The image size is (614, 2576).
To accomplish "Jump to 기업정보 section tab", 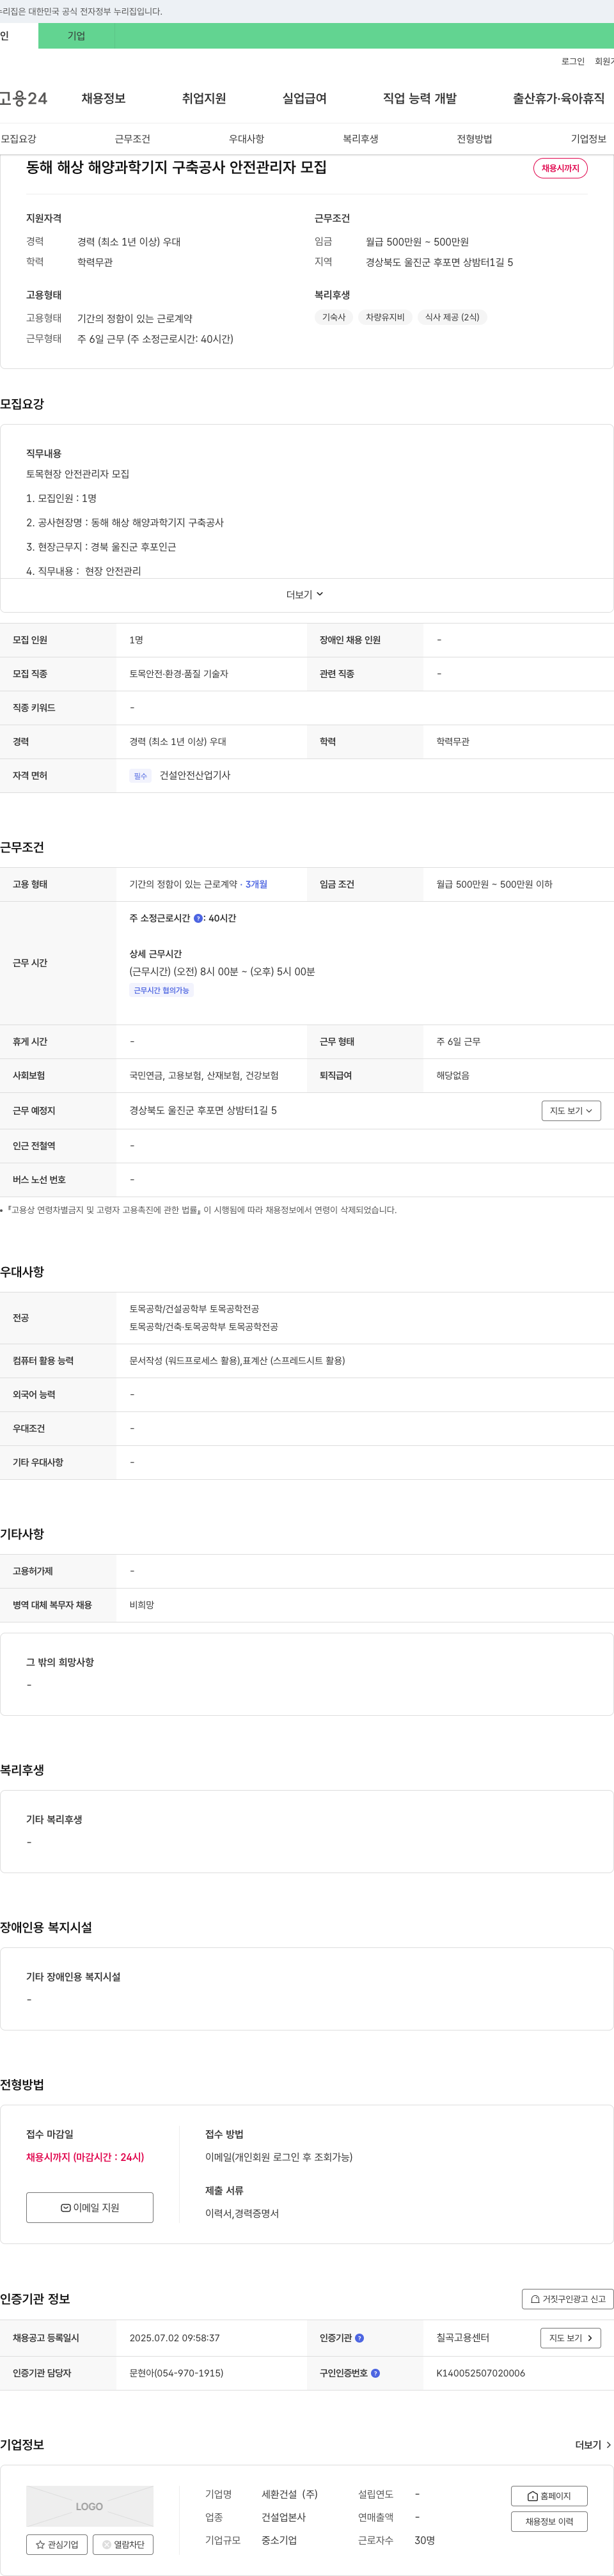I will pos(588,139).
